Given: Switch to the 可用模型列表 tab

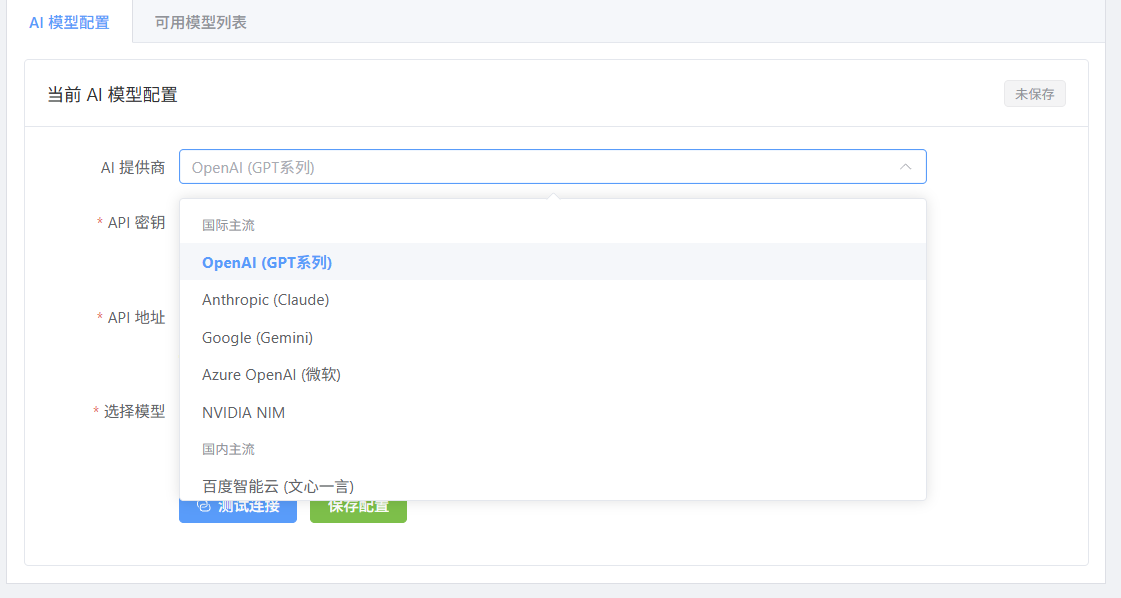Looking at the screenshot, I should pos(200,22).
